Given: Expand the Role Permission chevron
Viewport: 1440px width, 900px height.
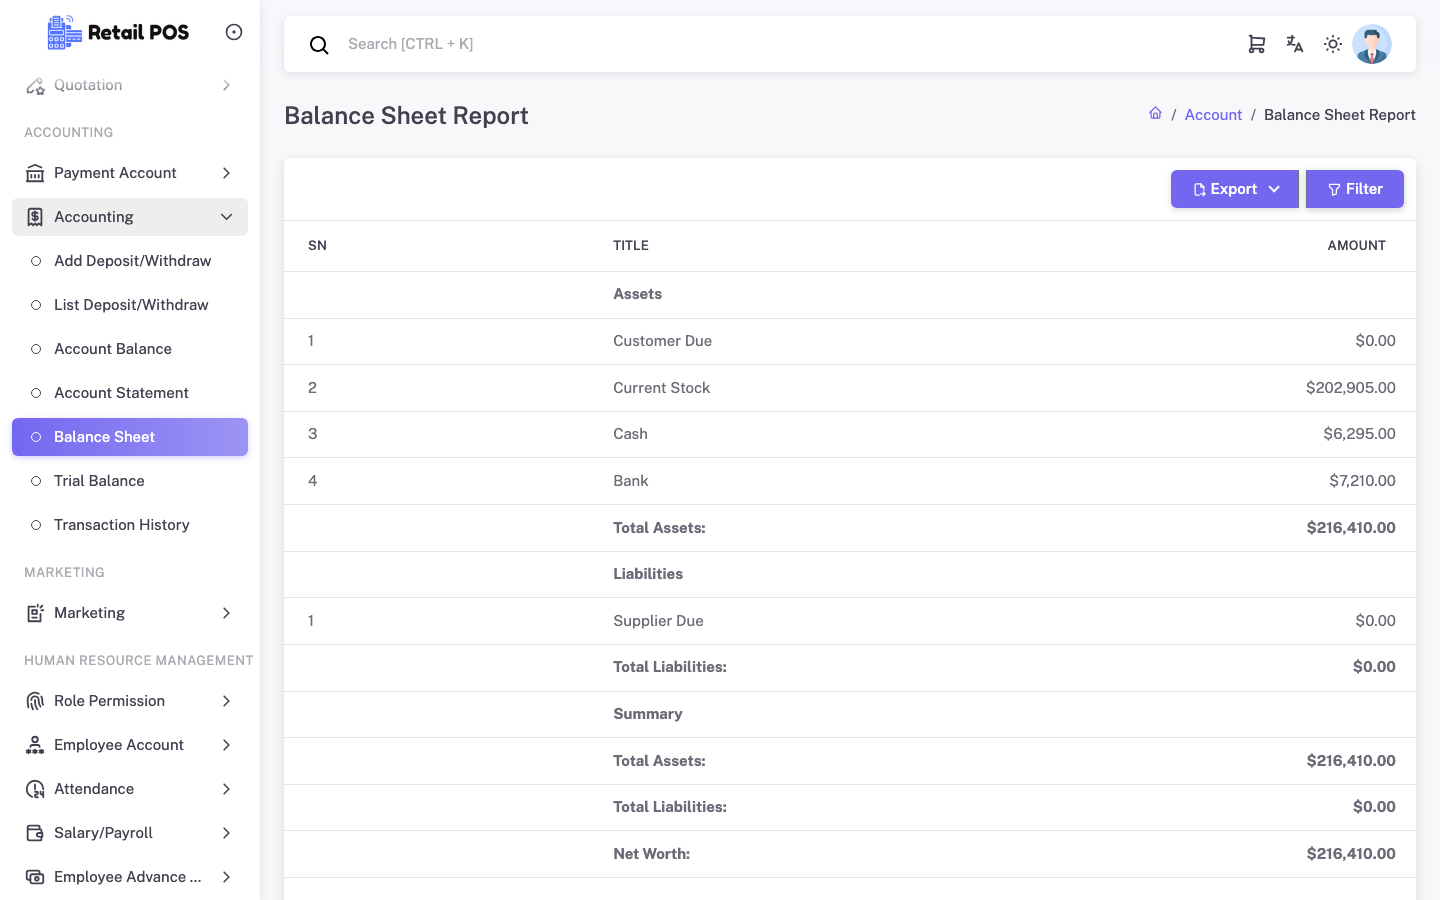Looking at the screenshot, I should point(227,701).
